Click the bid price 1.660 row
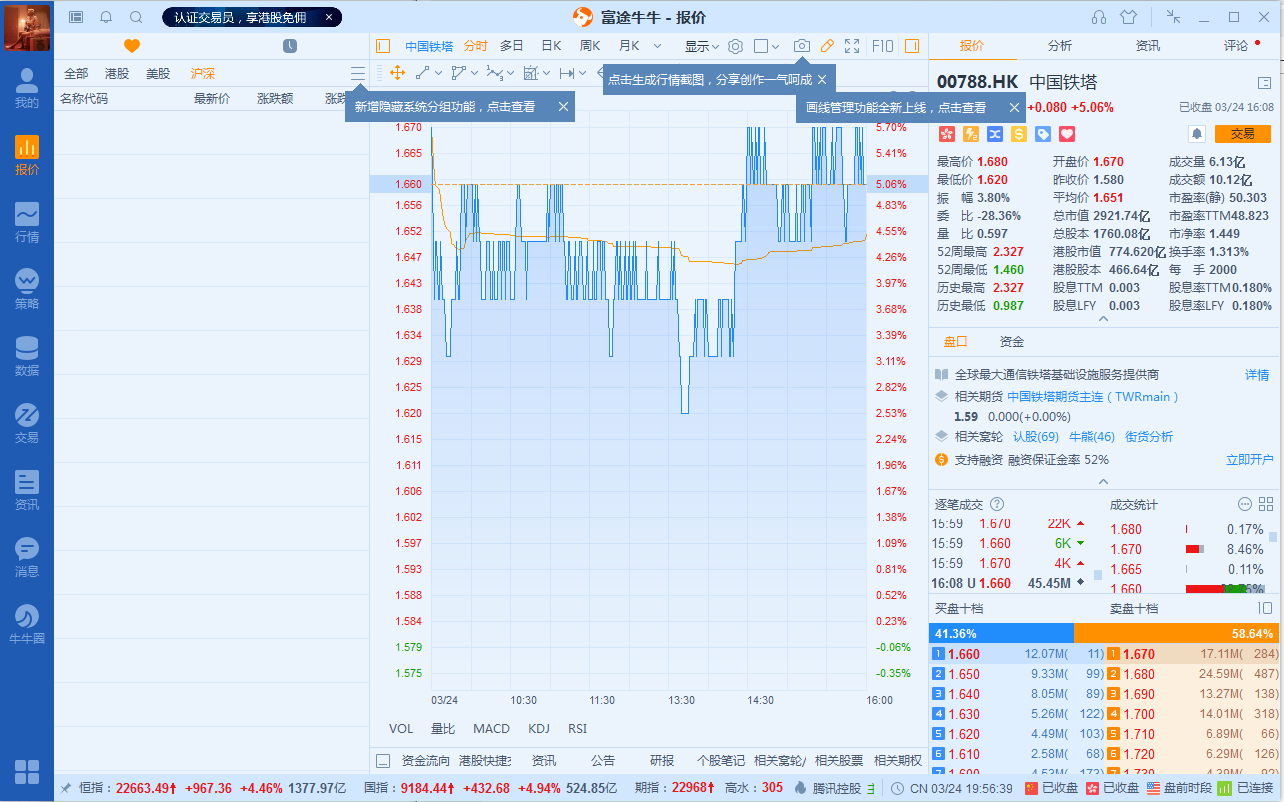Screen dimensions: 1284x802 click(x=1016, y=654)
